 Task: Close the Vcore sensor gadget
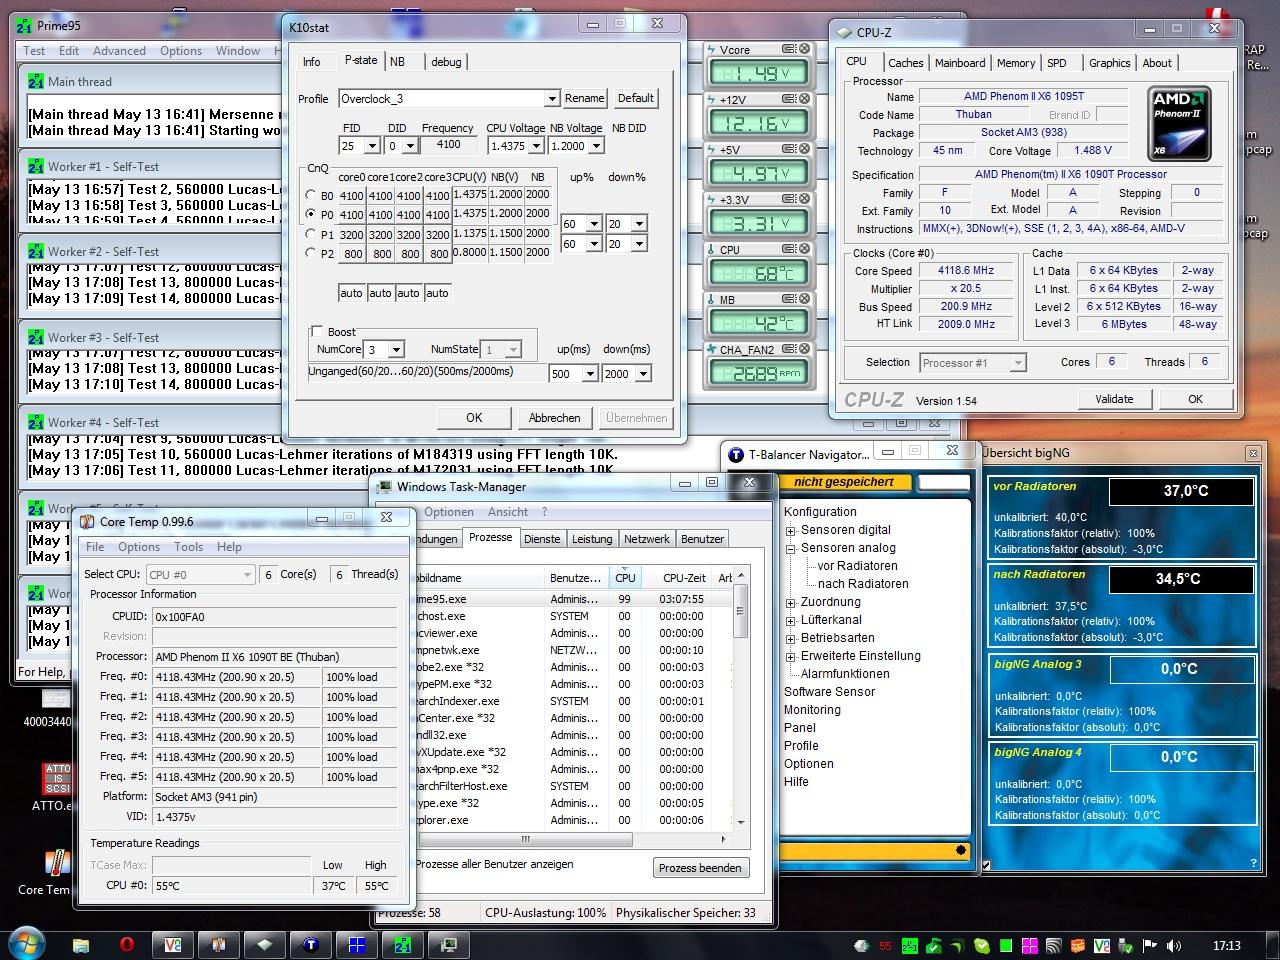click(804, 48)
